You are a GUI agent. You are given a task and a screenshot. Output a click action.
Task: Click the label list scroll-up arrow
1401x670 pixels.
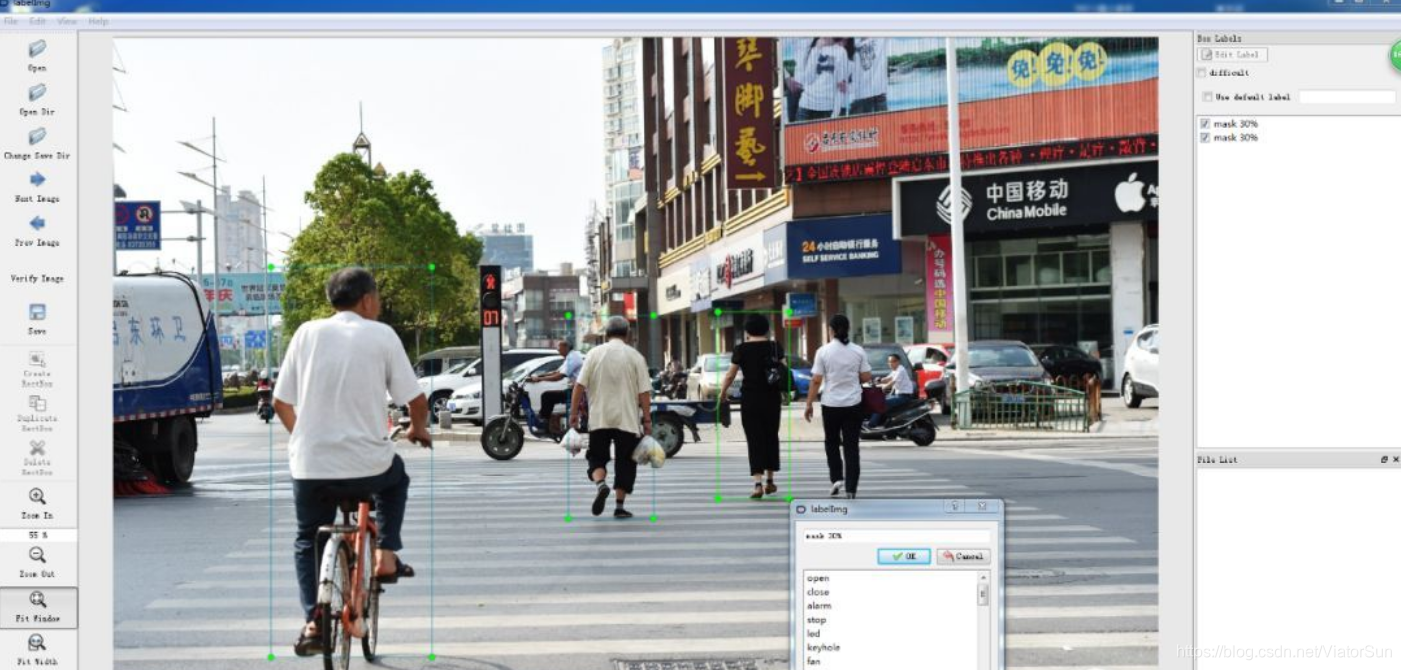(983, 578)
